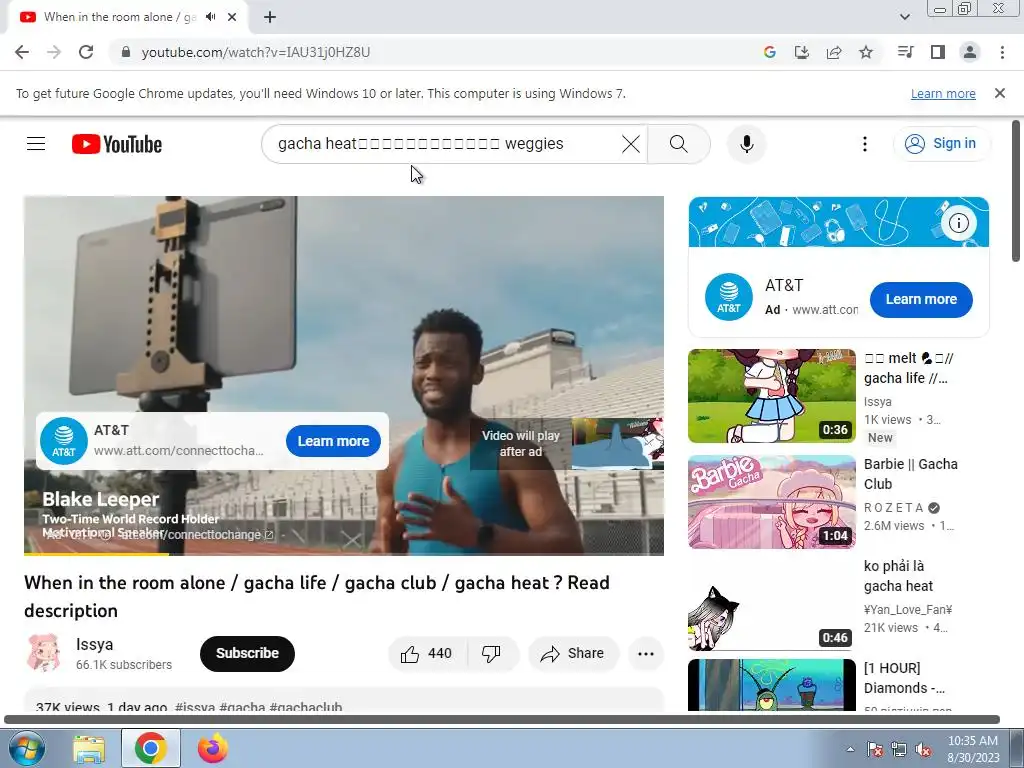The height and width of the screenshot is (768, 1024).
Task: Click AT&T logo in sidebar ad
Action: coord(728,297)
